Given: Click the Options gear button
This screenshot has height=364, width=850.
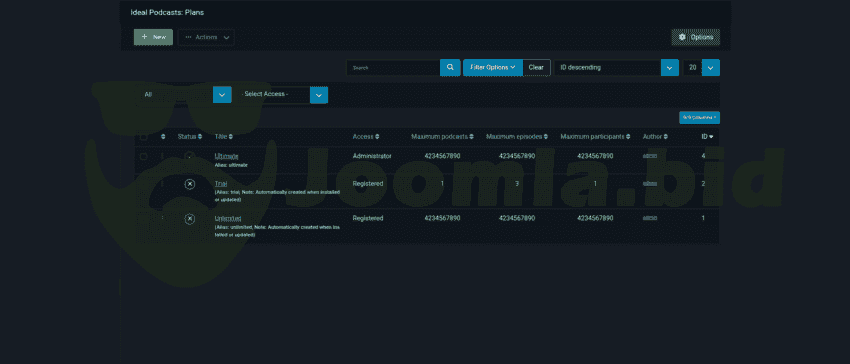Looking at the screenshot, I should pyautogui.click(x=696, y=37).
